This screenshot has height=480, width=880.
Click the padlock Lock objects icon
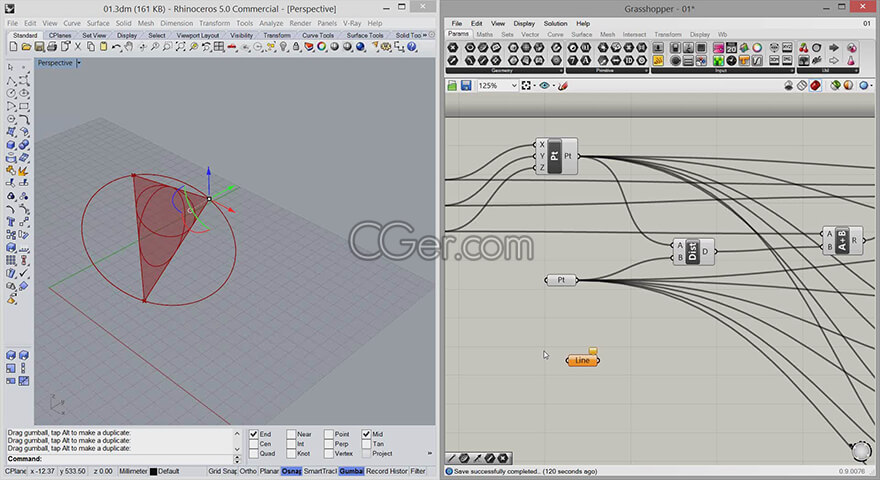[296, 47]
